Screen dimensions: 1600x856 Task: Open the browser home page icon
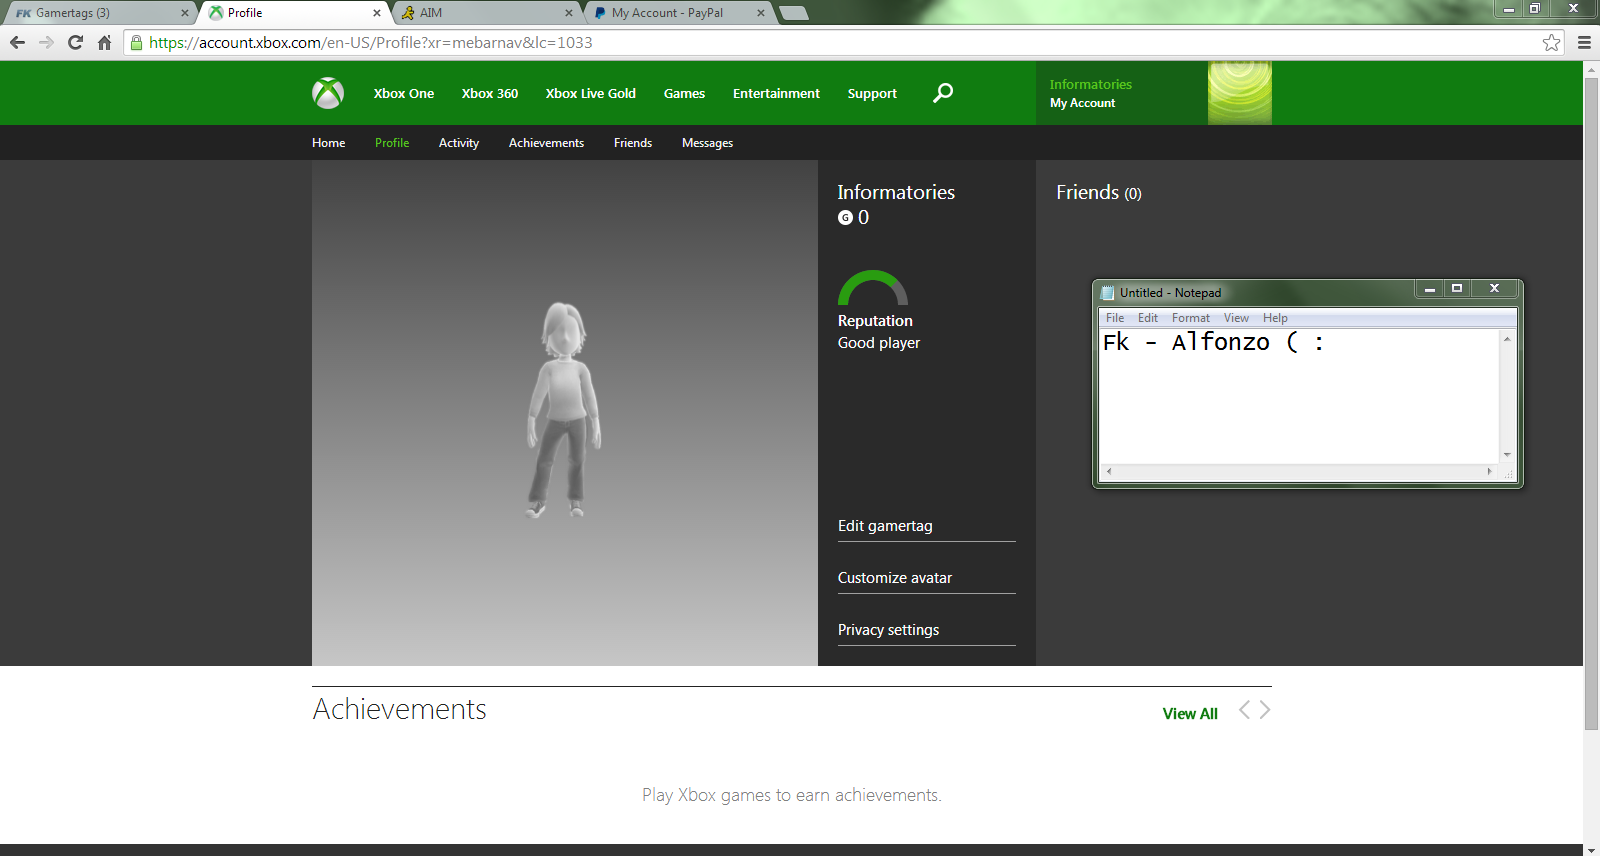104,42
